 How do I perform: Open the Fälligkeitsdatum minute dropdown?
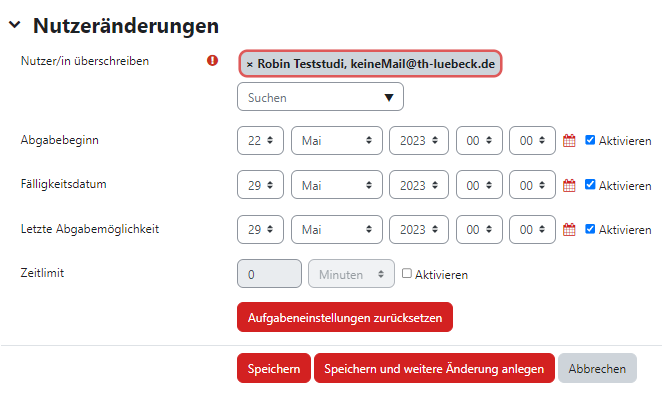[x=532, y=185]
